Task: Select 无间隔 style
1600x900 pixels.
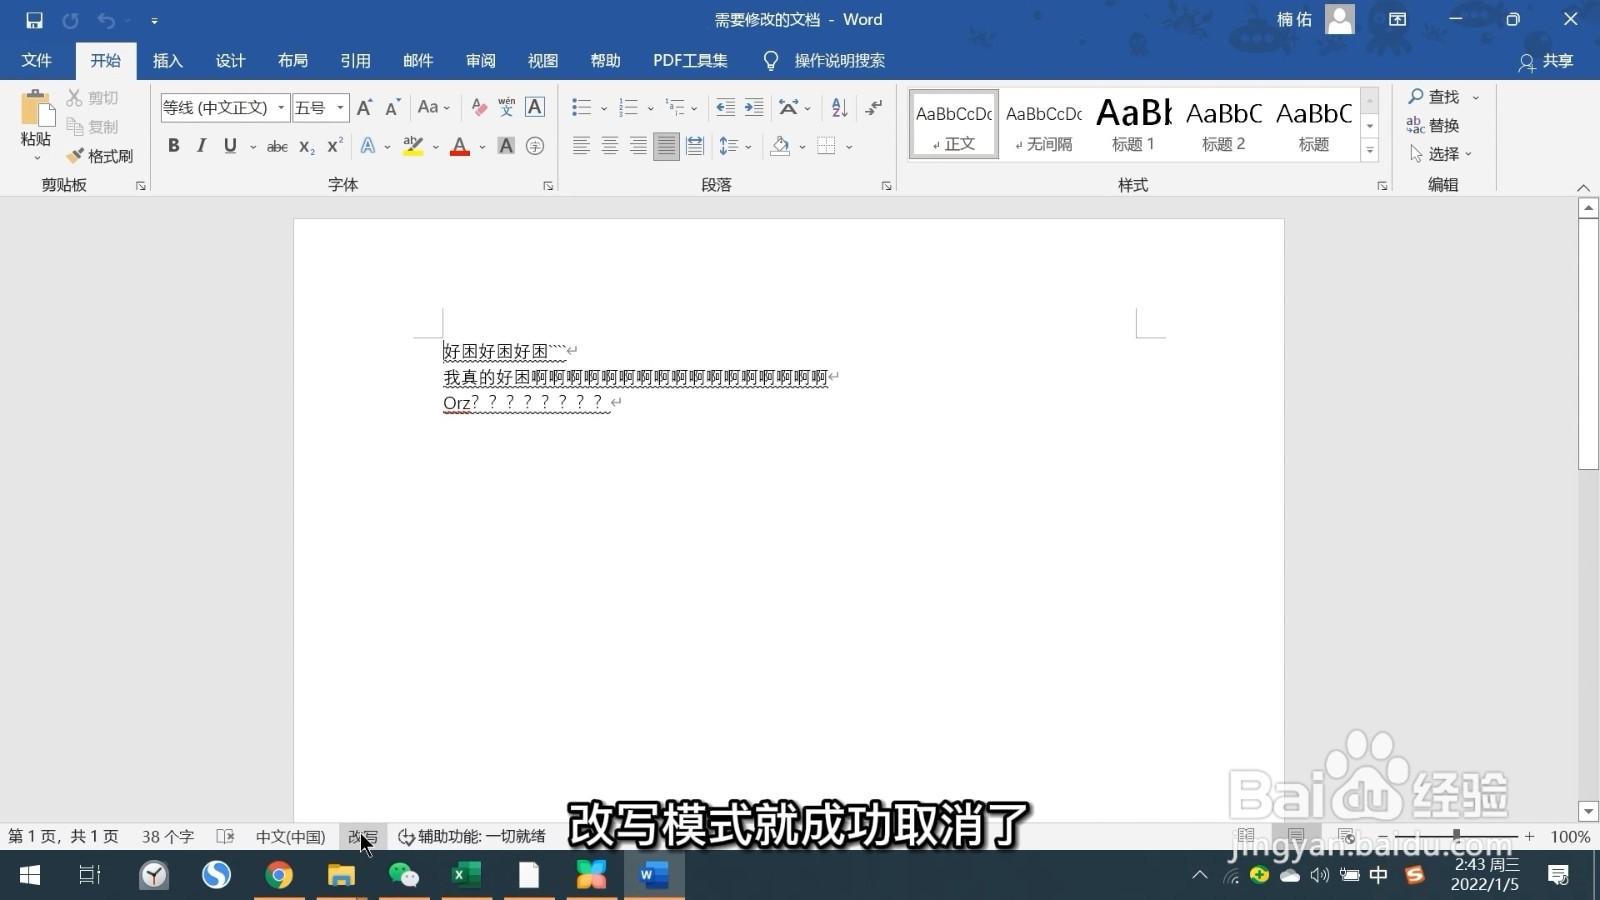Action: [x=1044, y=125]
